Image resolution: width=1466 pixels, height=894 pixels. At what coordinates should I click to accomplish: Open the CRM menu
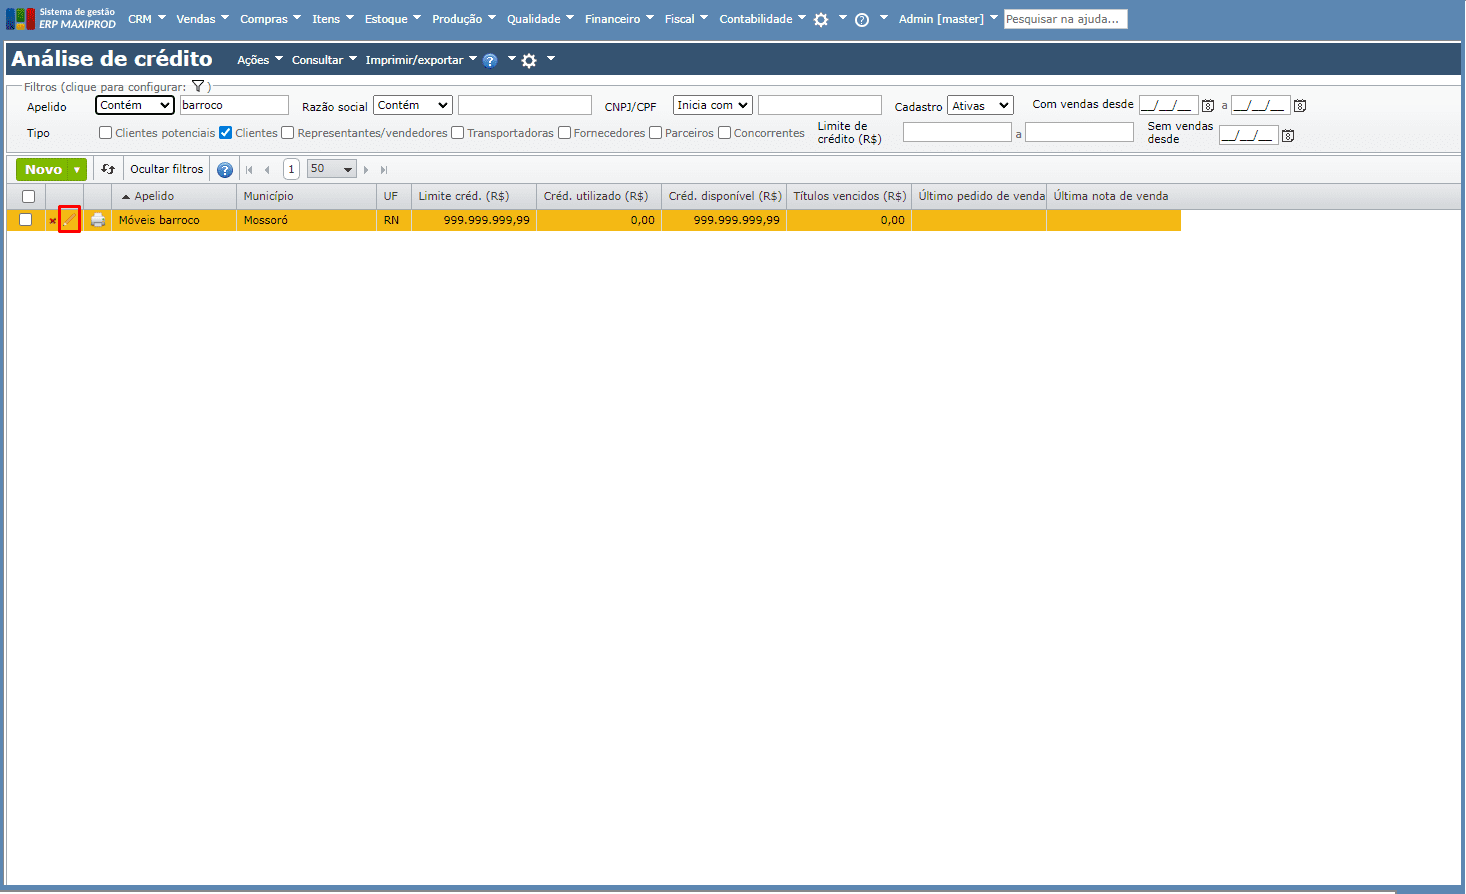147,19
